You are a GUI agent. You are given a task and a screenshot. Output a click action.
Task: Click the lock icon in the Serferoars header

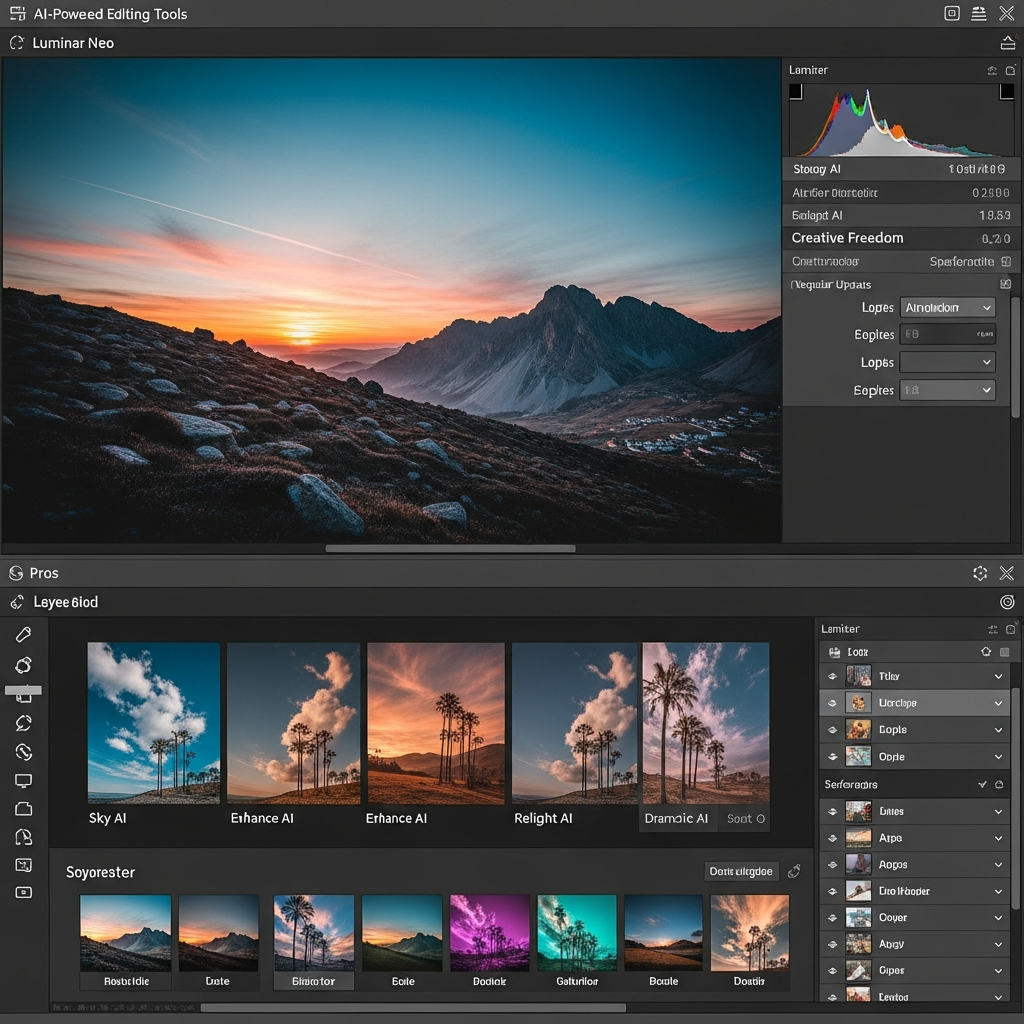(x=999, y=785)
